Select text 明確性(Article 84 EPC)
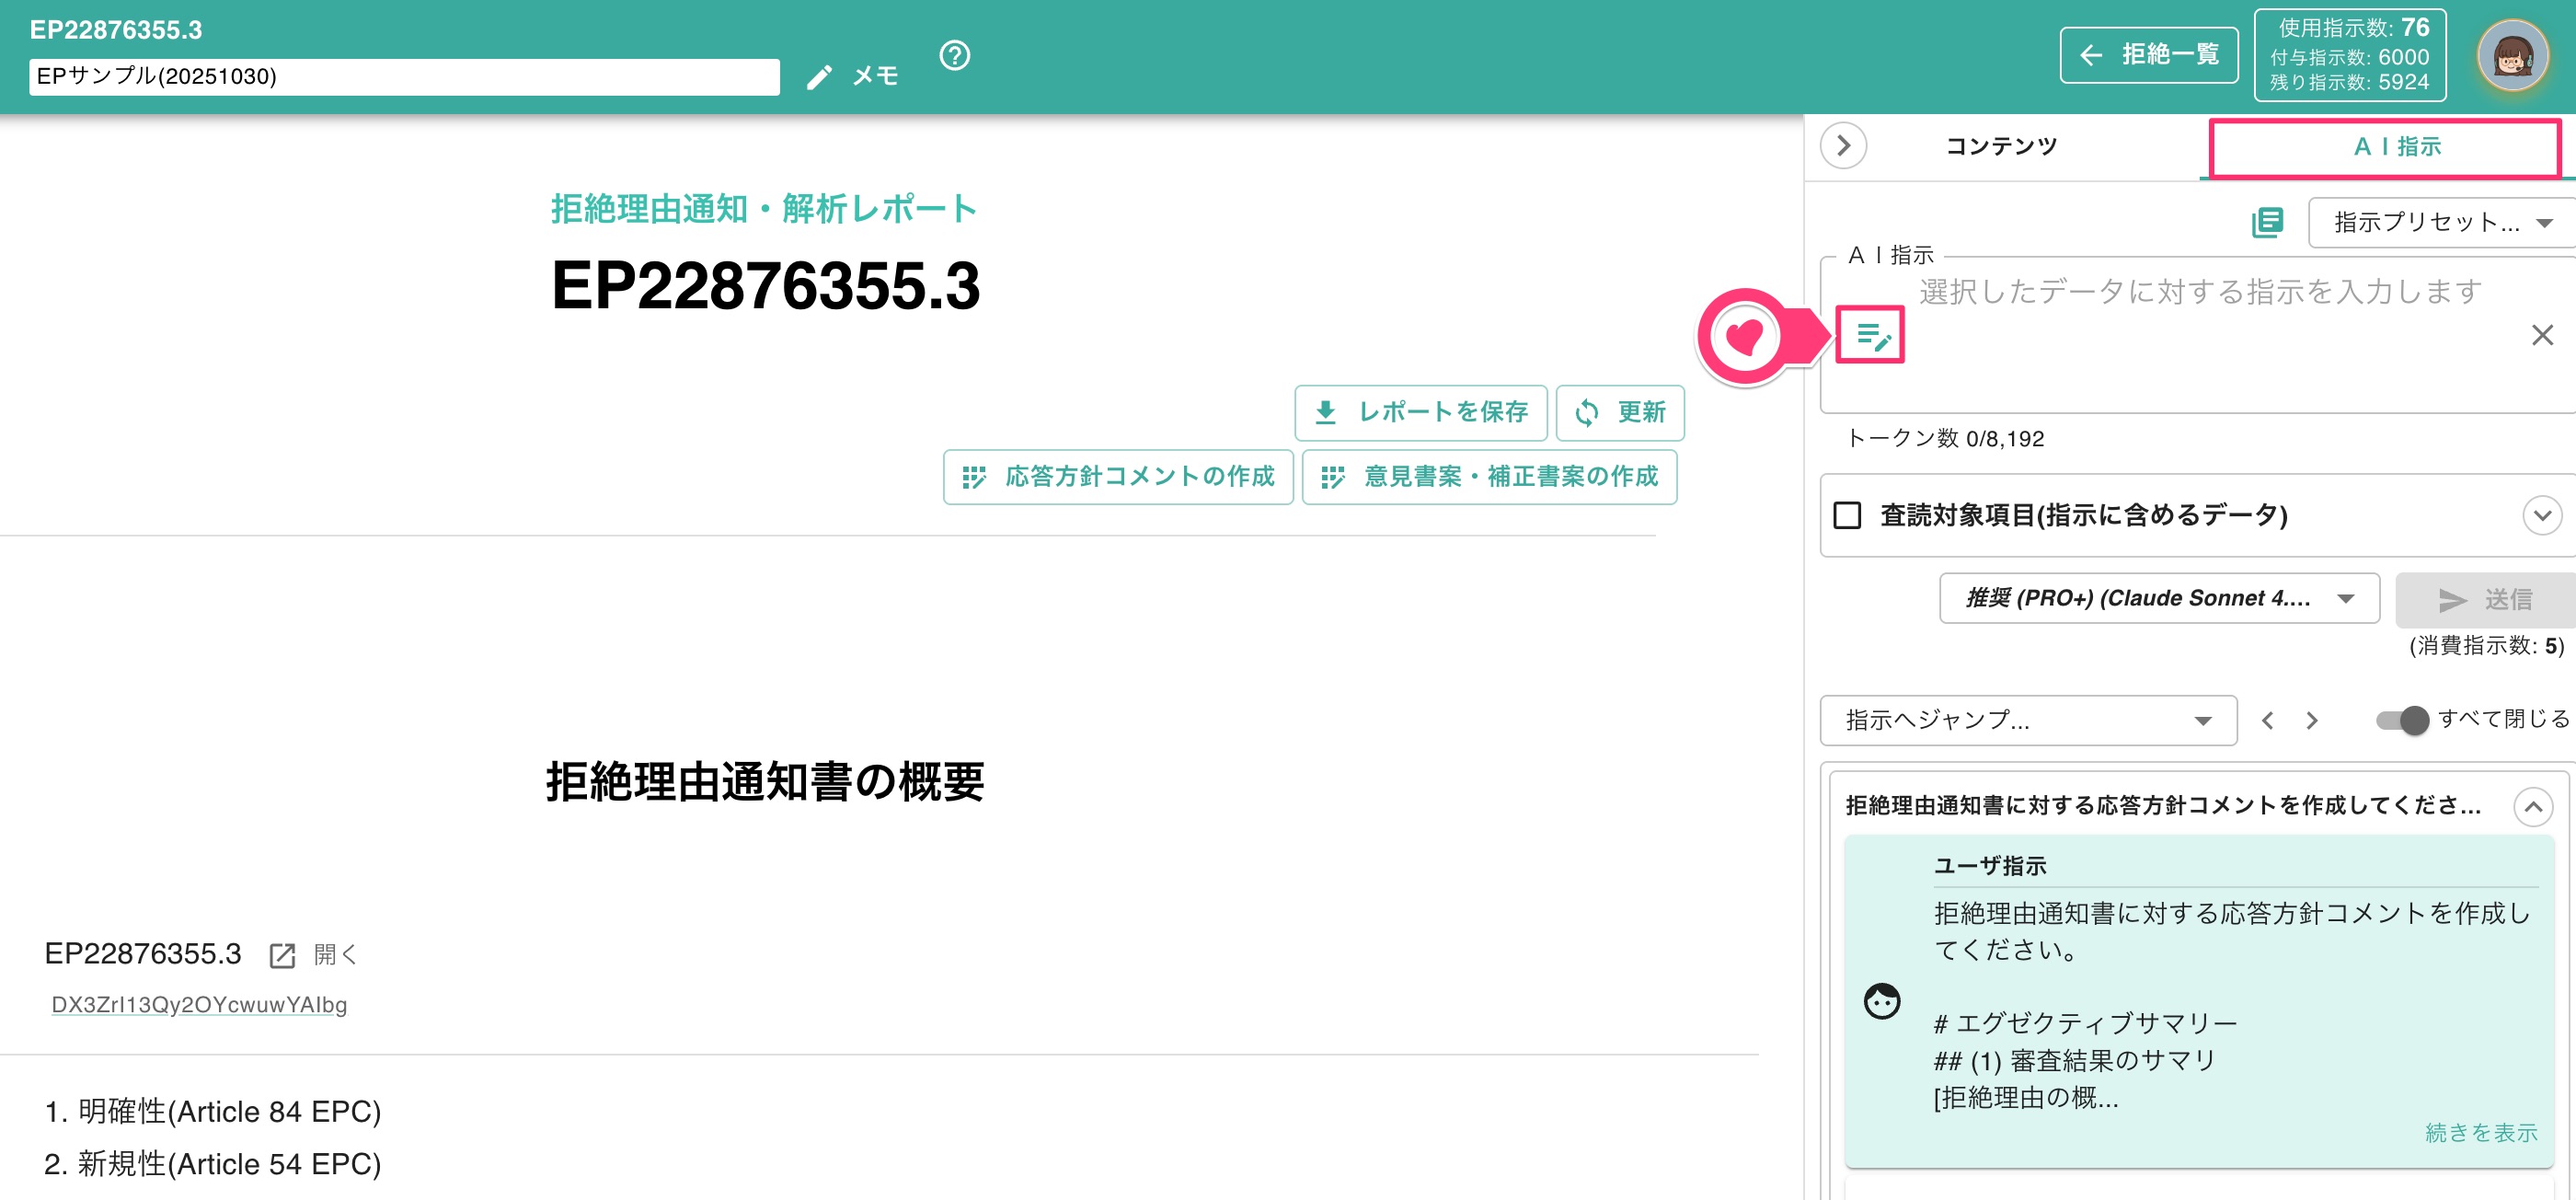 click(x=230, y=1111)
